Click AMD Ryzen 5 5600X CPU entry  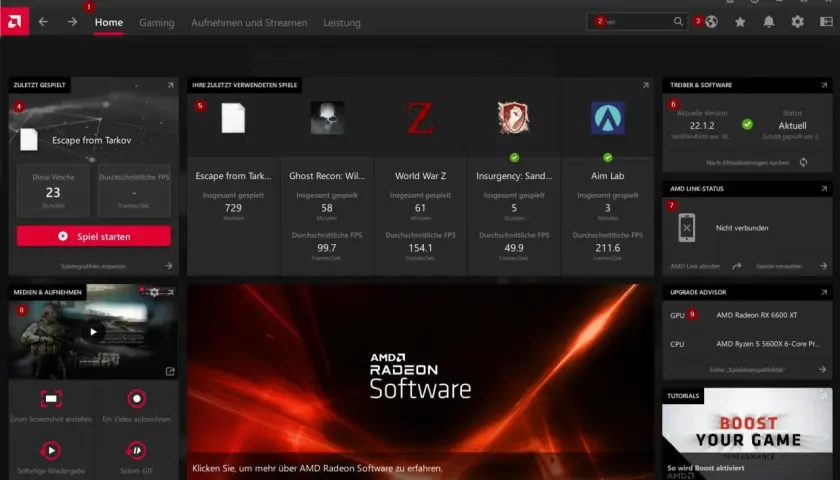(768, 344)
